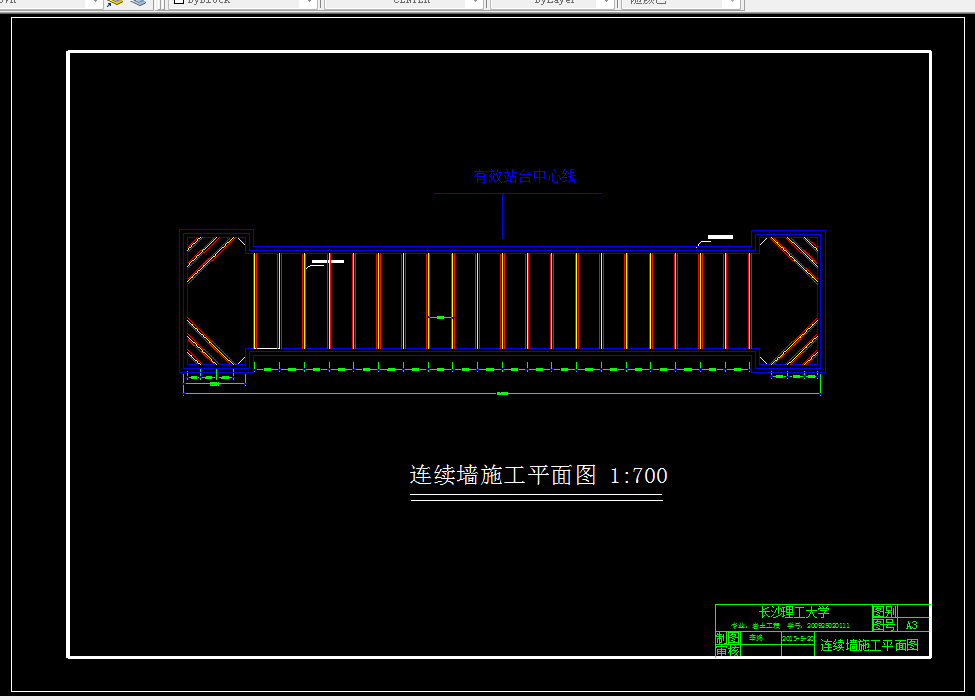Open the CENTER linetype dropdown
Viewport: 975px width, 700px height.
click(x=404, y=2)
